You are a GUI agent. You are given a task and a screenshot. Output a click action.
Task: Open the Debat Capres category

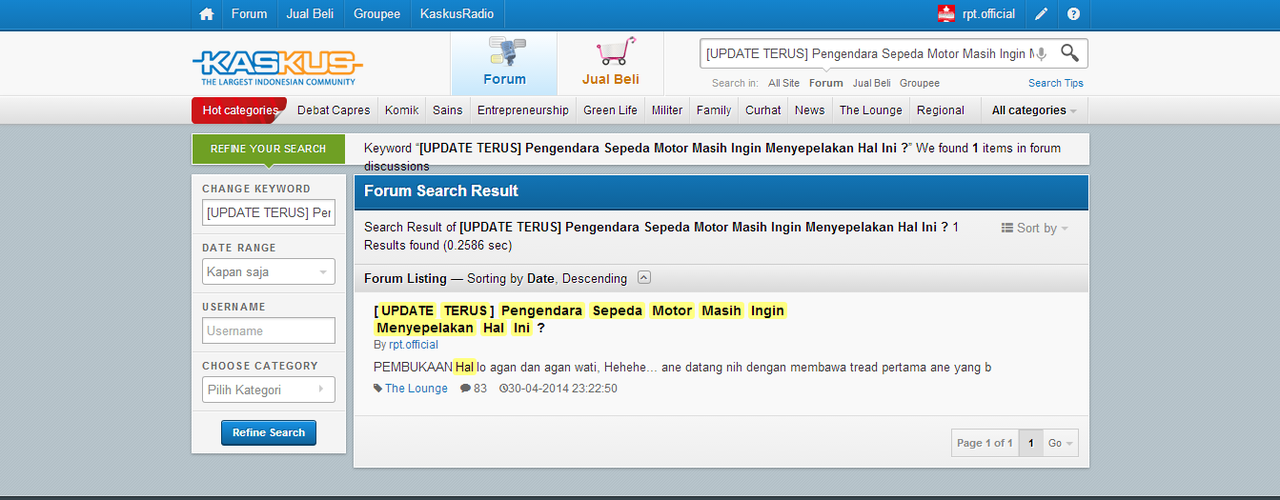click(333, 110)
